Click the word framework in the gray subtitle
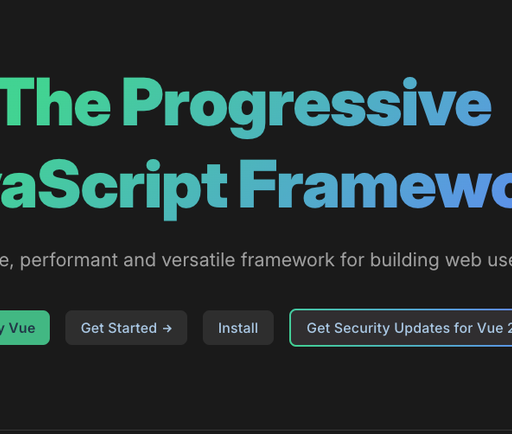Screen dimensions: 512x434 click(x=288, y=260)
